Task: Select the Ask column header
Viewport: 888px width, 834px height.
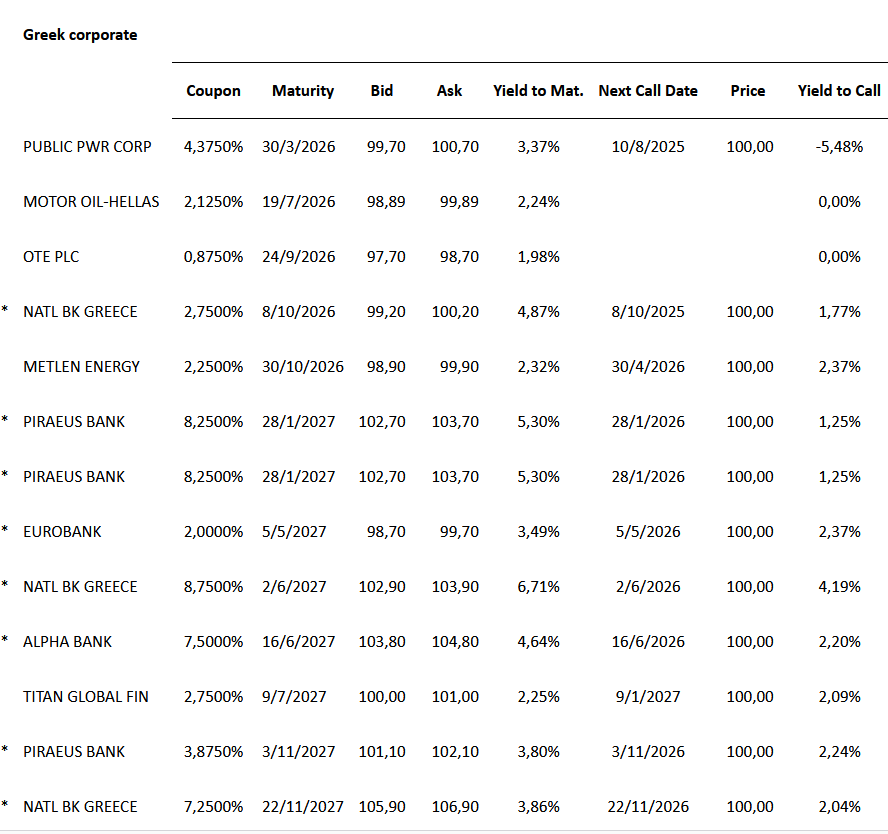Action: pos(449,91)
